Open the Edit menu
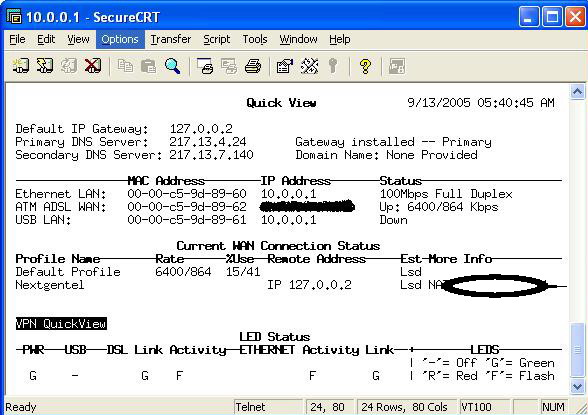This screenshot has width=588, height=415. point(46,39)
